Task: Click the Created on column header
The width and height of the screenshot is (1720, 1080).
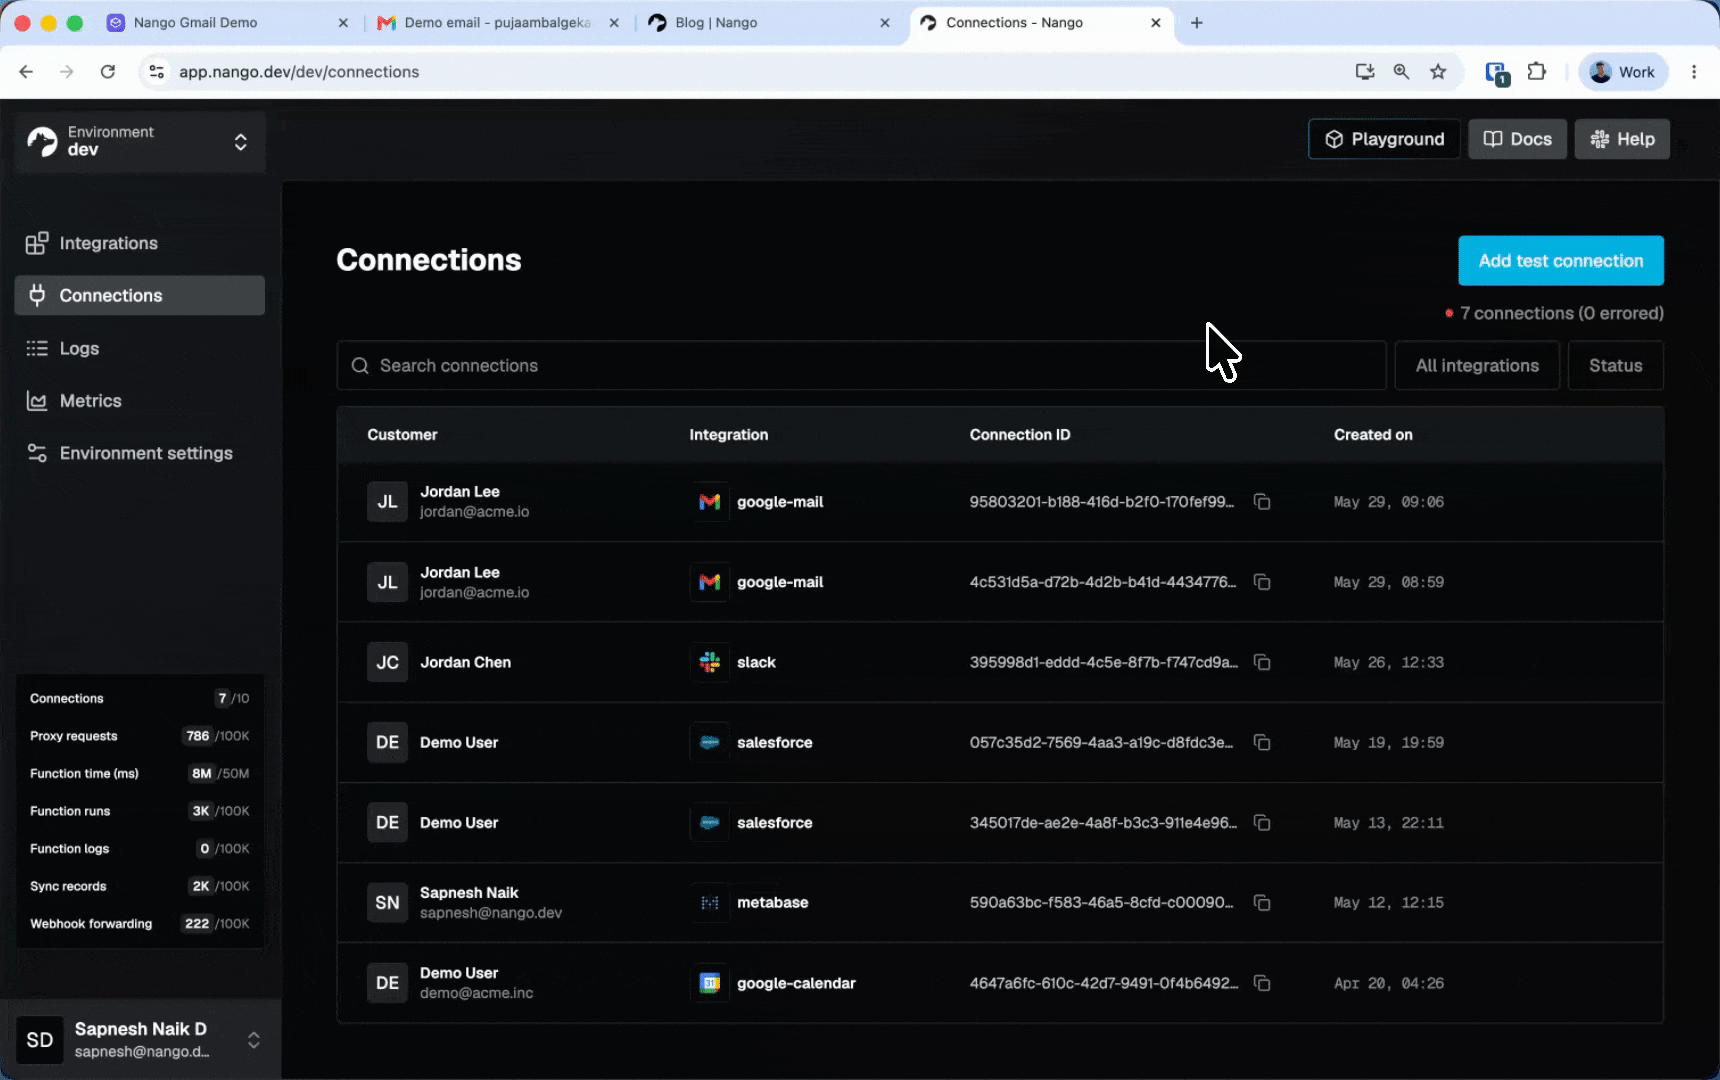Action: point(1373,435)
